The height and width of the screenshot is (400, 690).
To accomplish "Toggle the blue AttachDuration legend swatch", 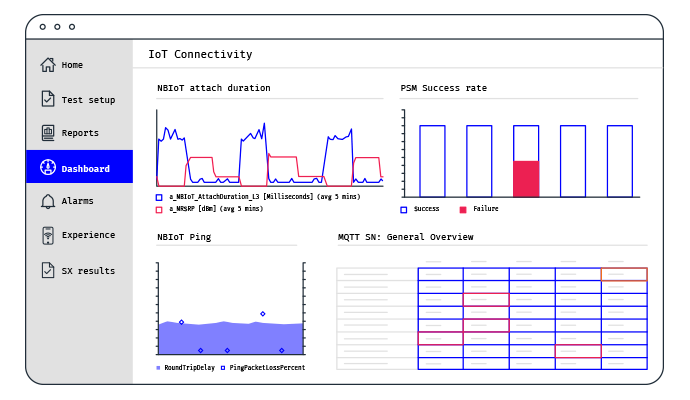I will pos(159,197).
